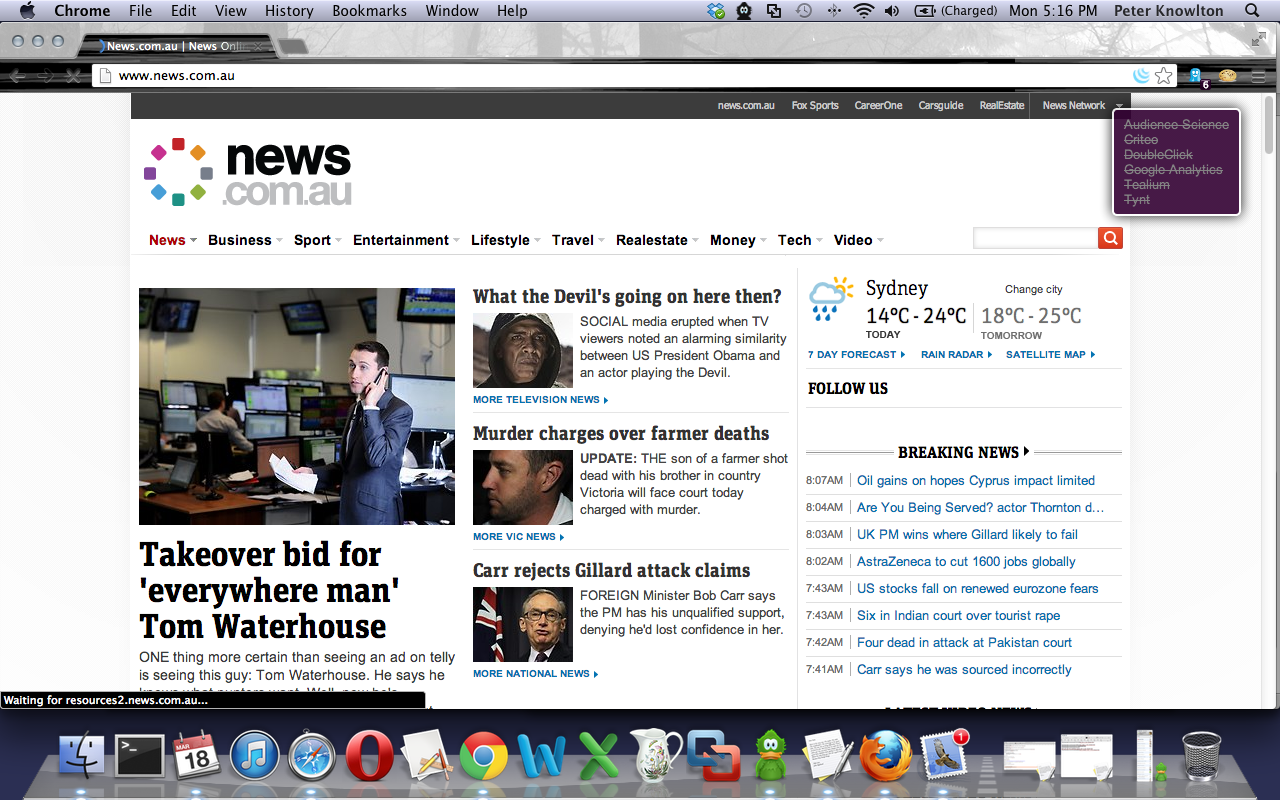Expand the Entertainment navigation dropdown
Viewport: 1280px width, 800px height.
click(x=406, y=240)
